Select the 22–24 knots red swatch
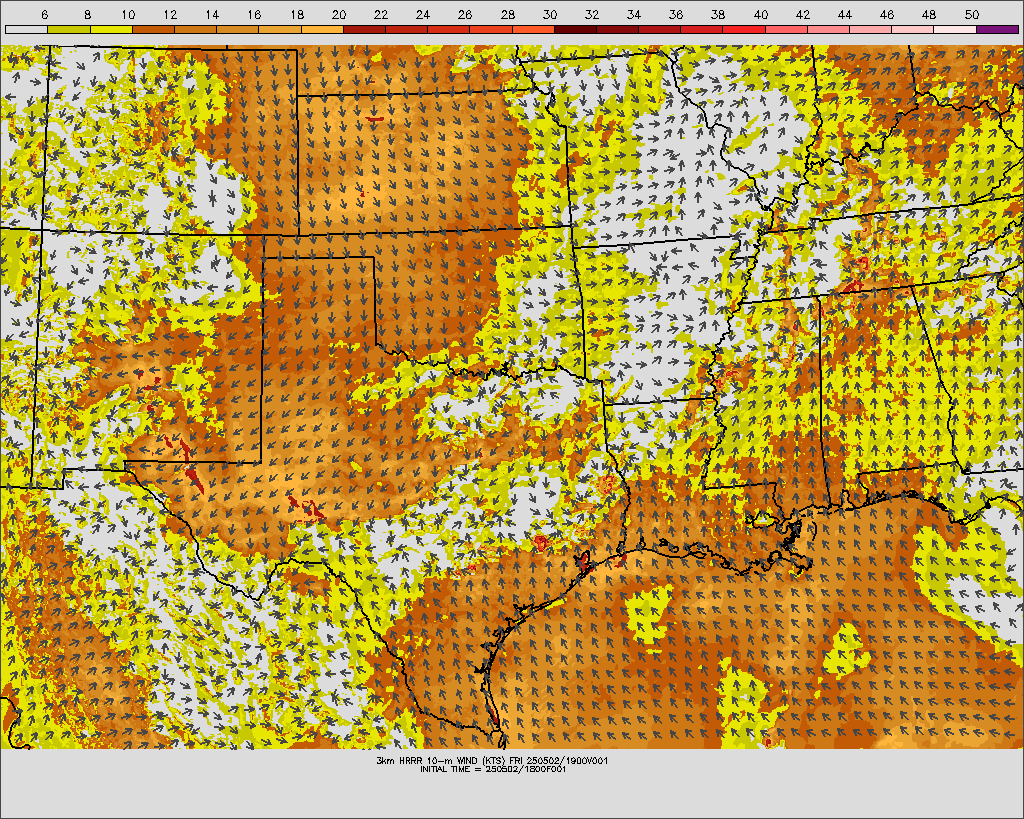The height and width of the screenshot is (819, 1024). 406,29
